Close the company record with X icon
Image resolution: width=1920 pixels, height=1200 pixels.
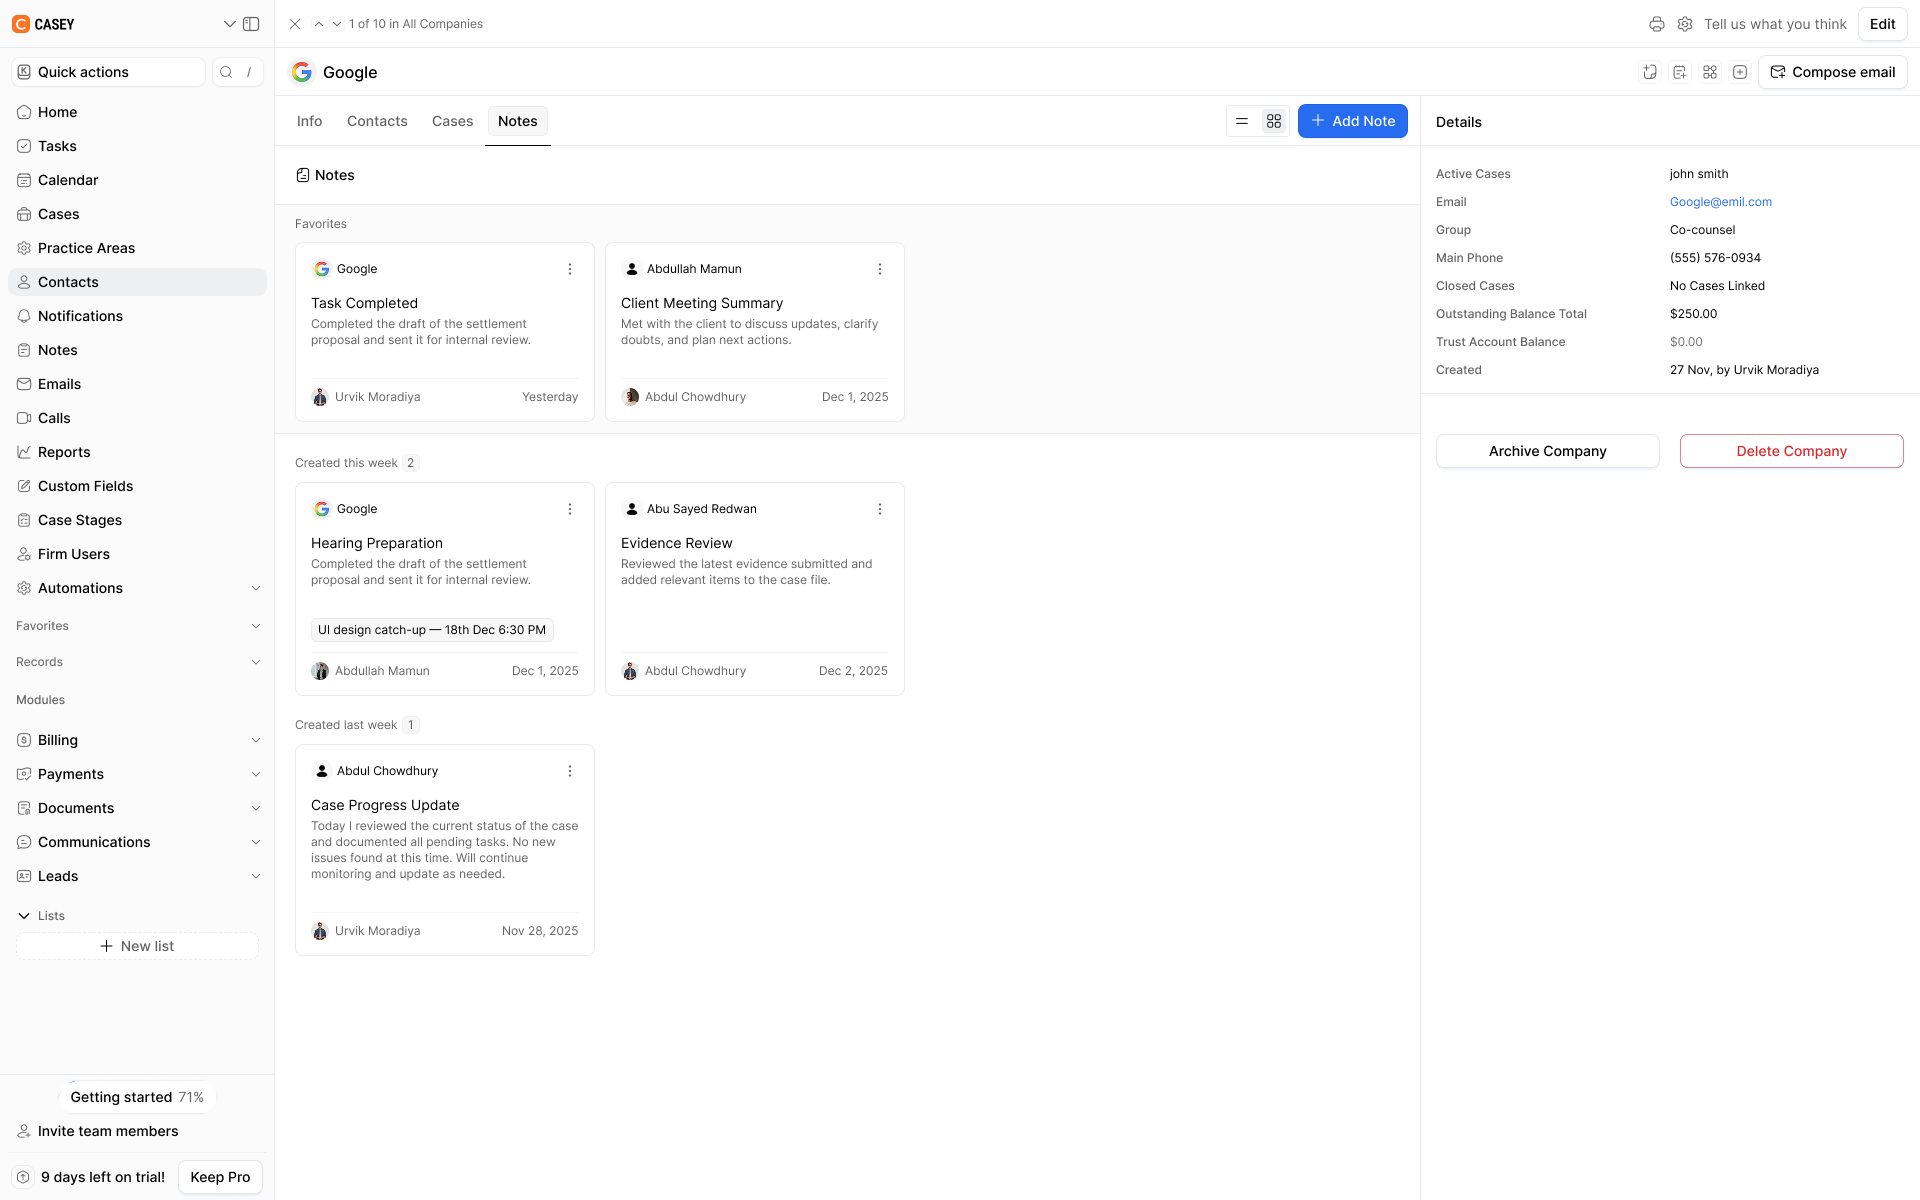tap(295, 24)
